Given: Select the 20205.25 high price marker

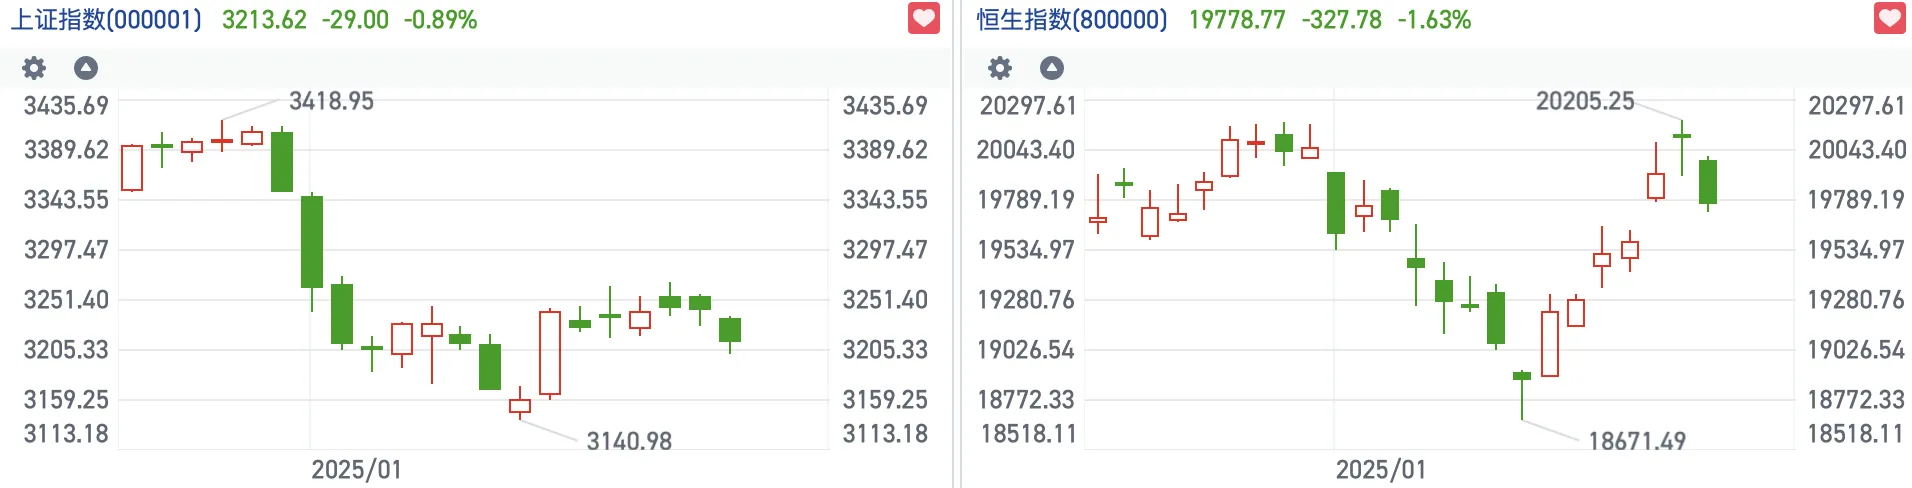Looking at the screenshot, I should pos(1585,101).
